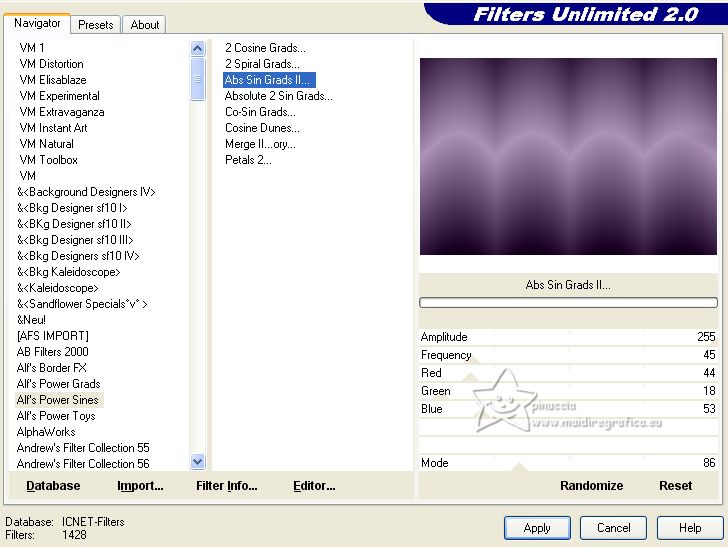Select the Alf's Border FX category
This screenshot has height=547, width=728.
pos(52,368)
